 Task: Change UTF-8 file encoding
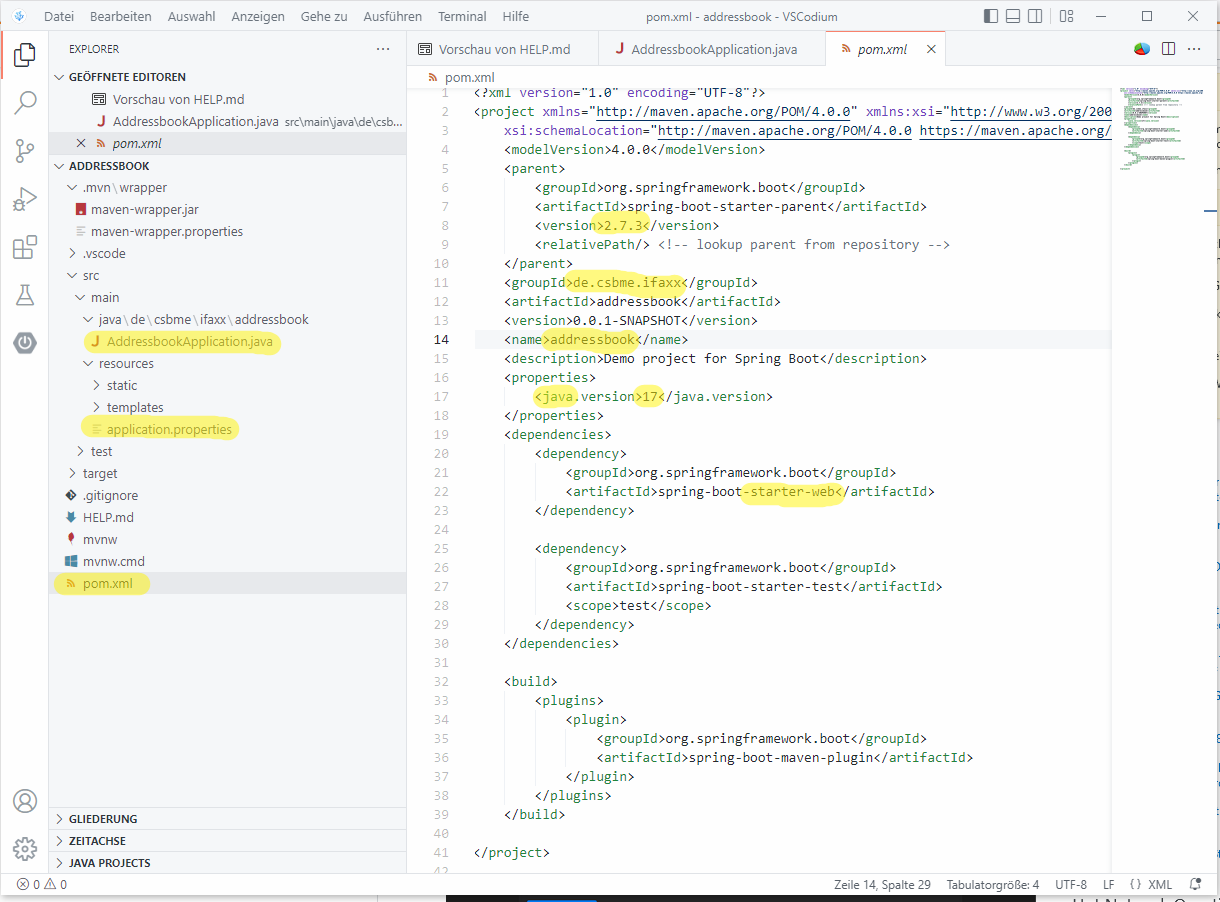point(1071,885)
